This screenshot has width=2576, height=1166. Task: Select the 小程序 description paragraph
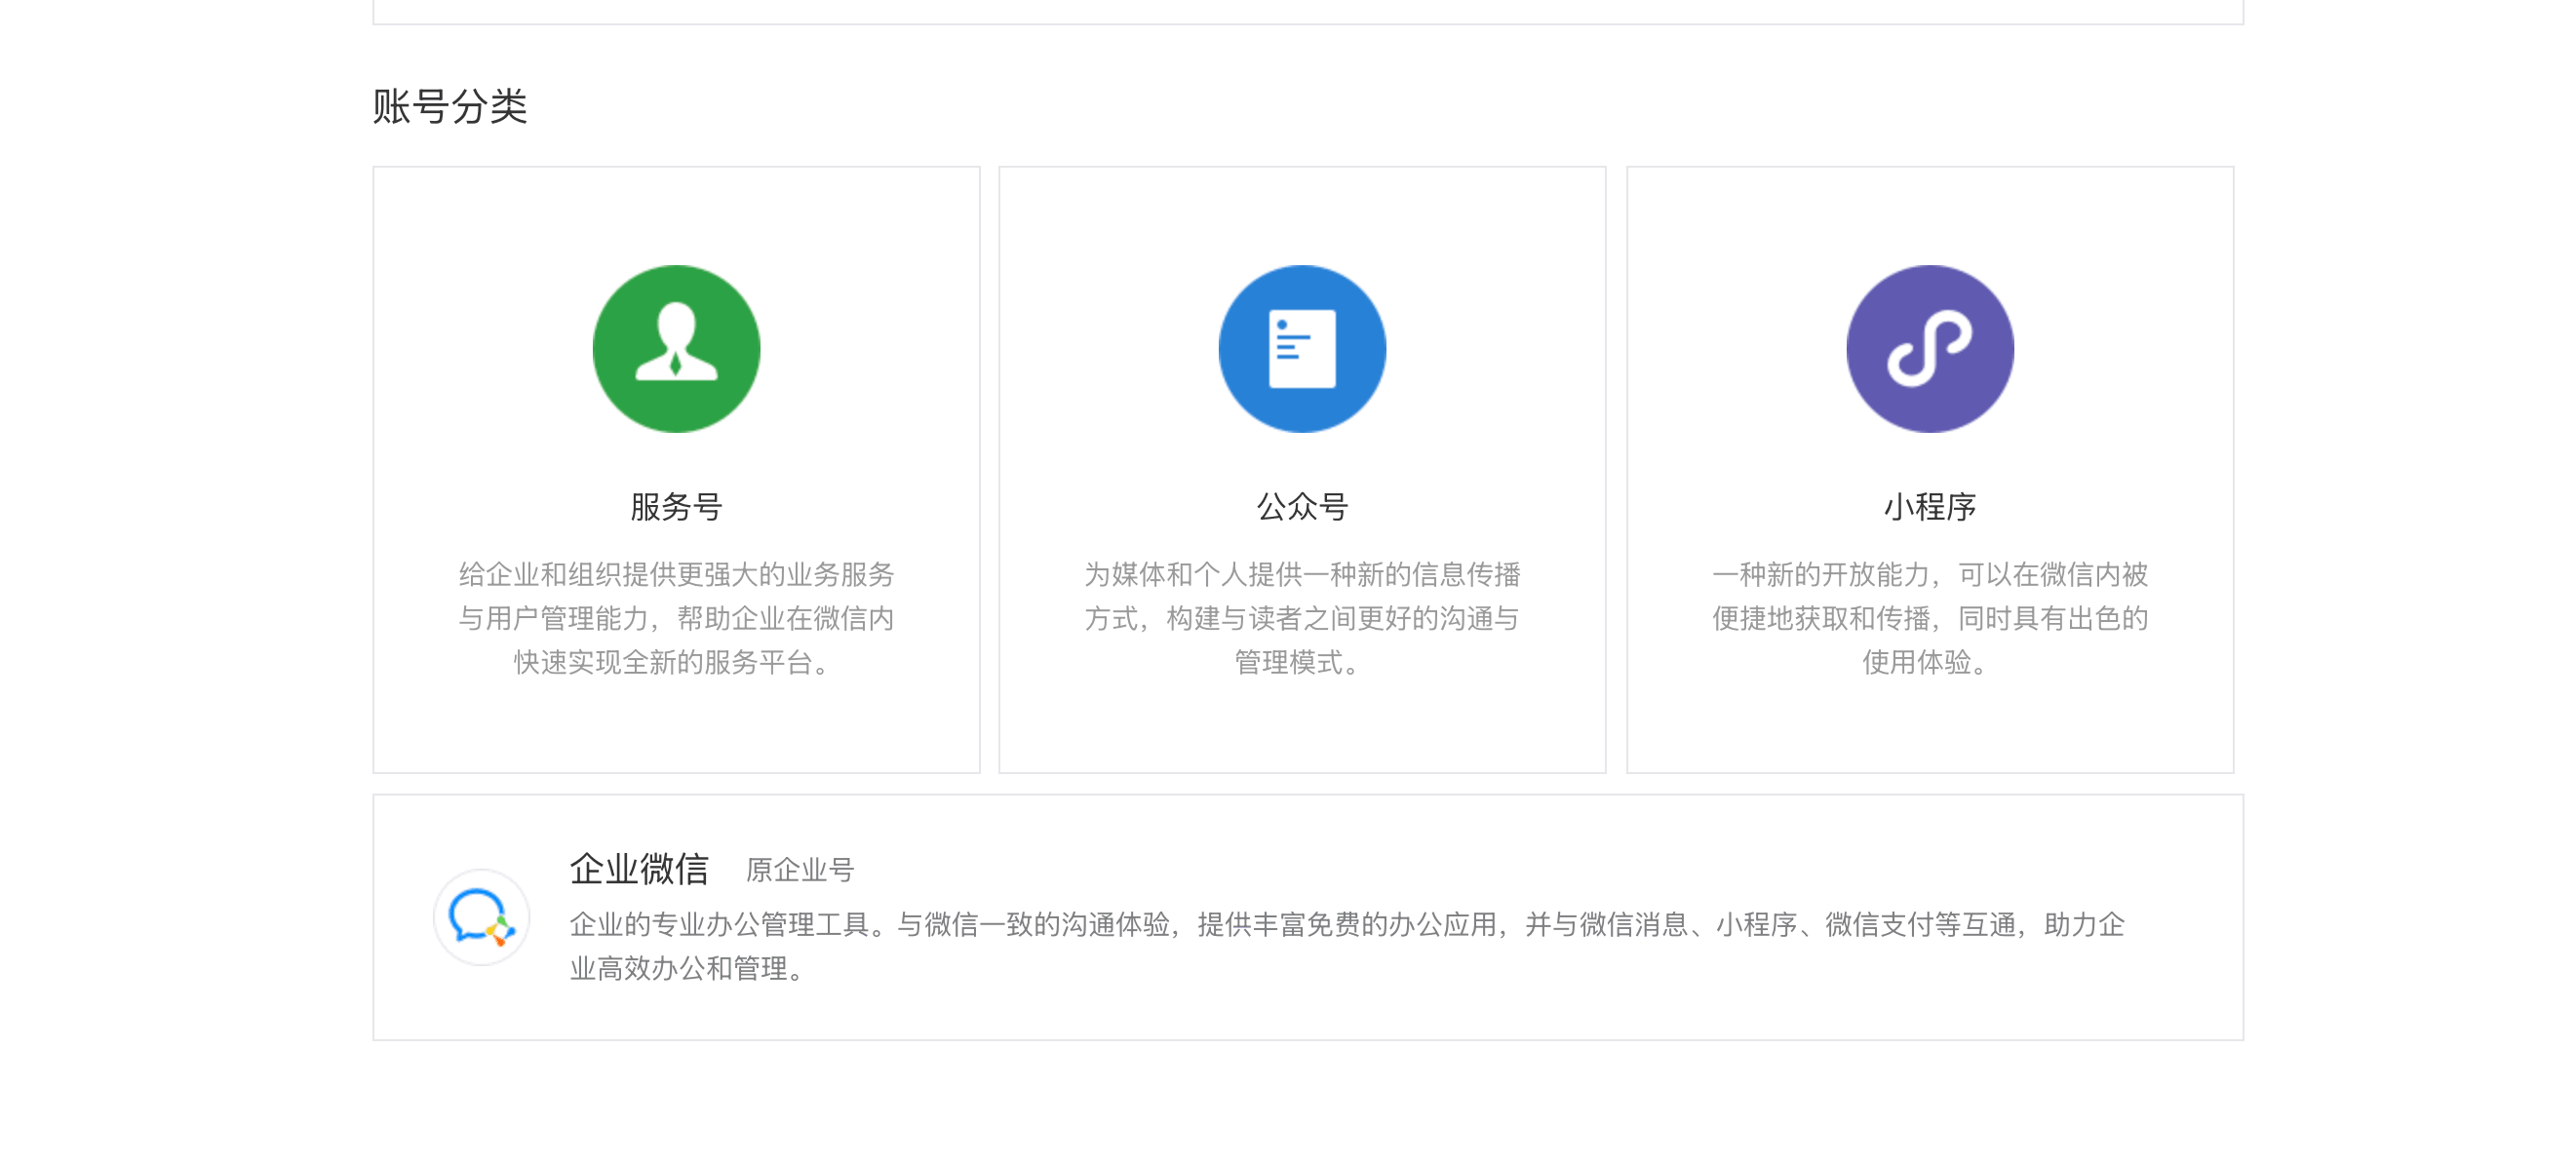click(x=1929, y=618)
